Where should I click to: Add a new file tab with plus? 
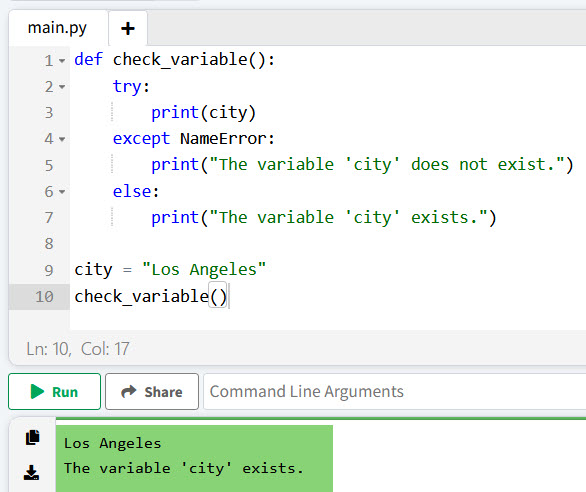(128, 28)
